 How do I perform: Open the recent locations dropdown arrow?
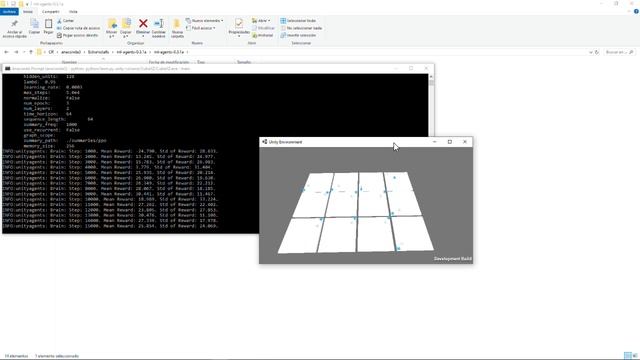(x=24, y=52)
